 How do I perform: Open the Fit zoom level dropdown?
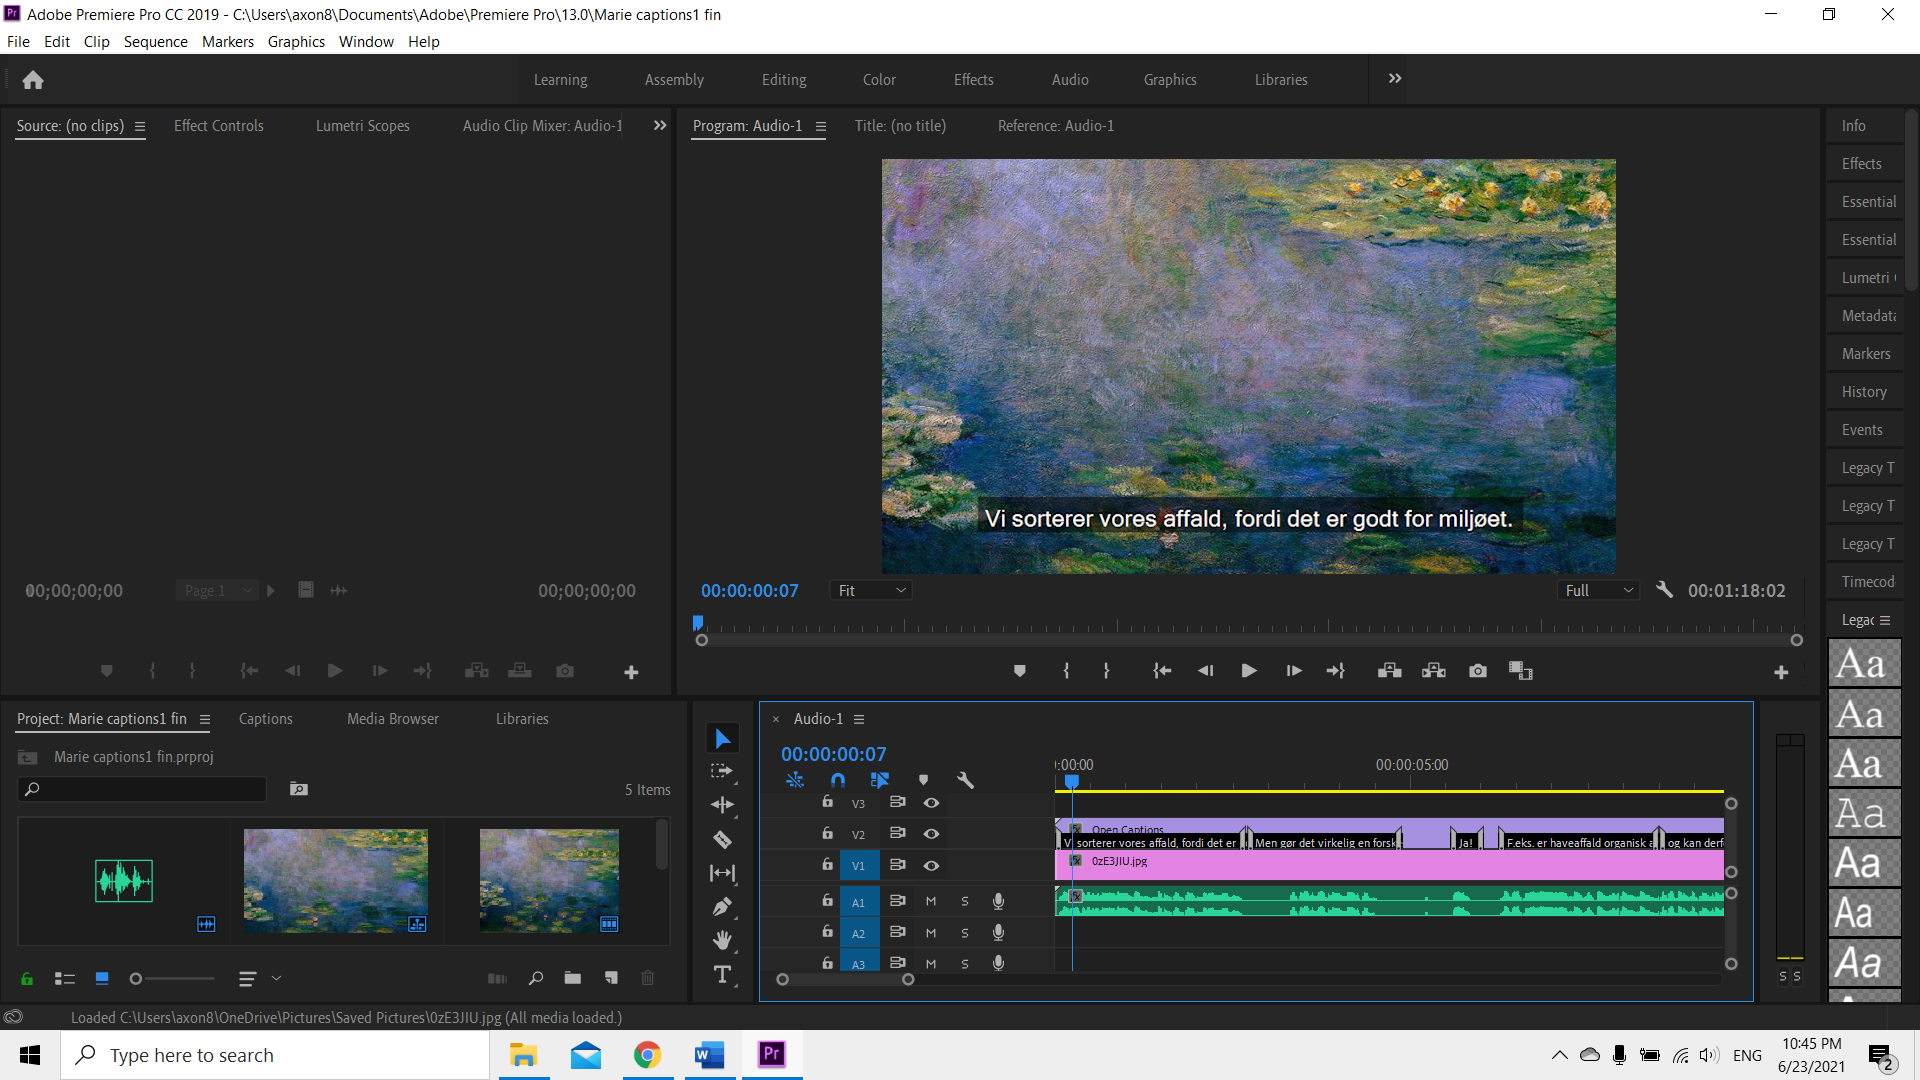click(x=870, y=590)
